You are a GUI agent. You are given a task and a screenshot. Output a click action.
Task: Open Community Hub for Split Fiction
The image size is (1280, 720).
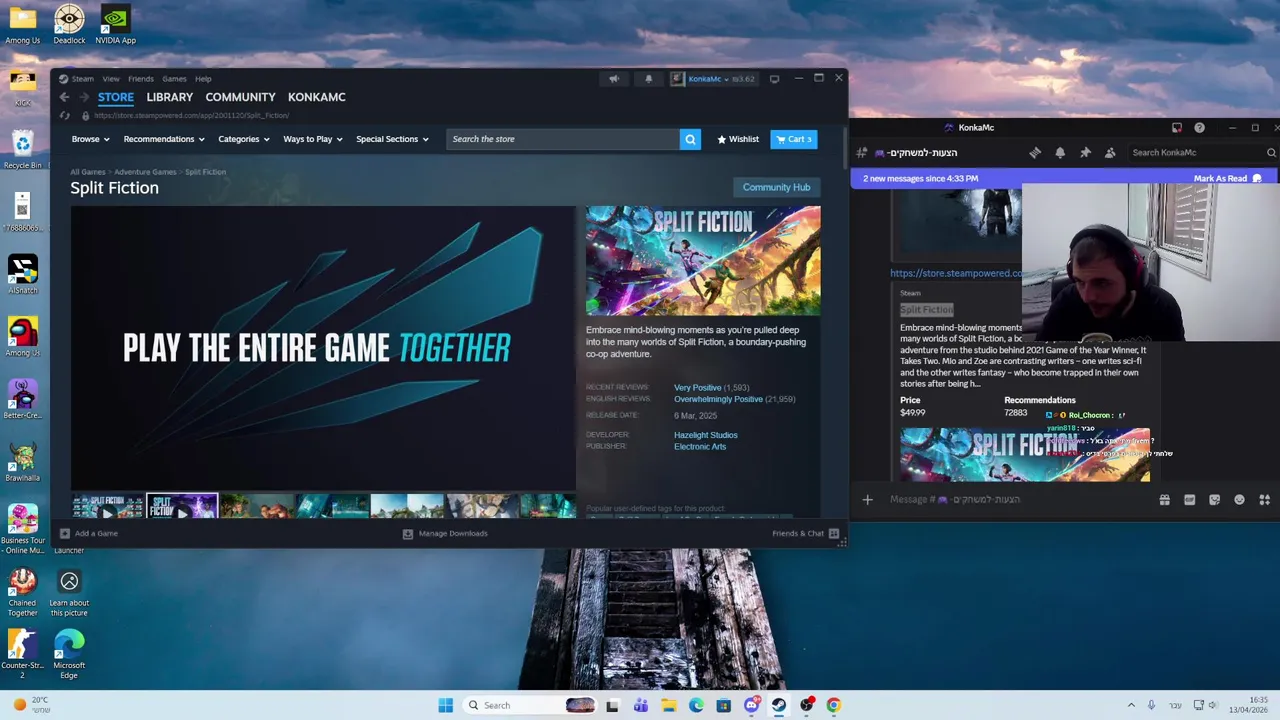point(776,187)
